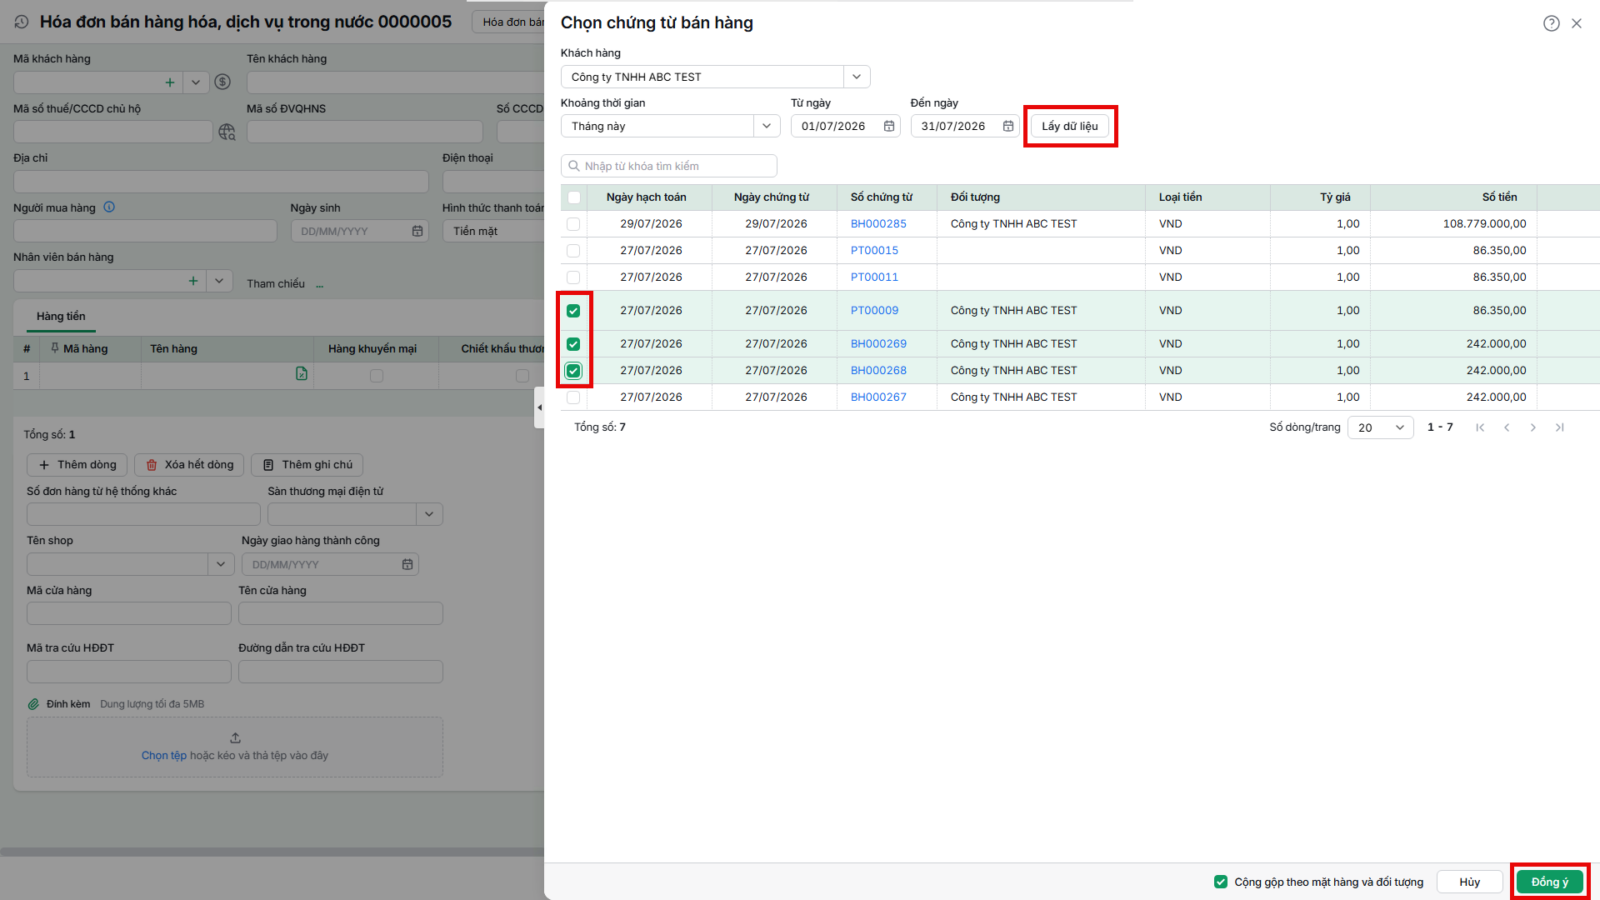Screen dimensions: 1600x900
Task: Click the Hóa đơn bán tab in header
Action: [510, 22]
